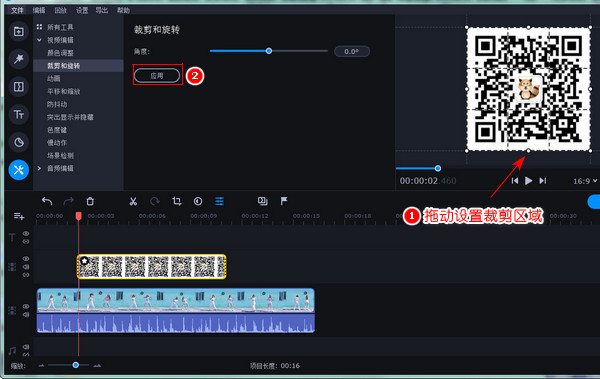The width and height of the screenshot is (600, 379).
Task: Select the QR code clip on the overlay track
Action: click(152, 266)
